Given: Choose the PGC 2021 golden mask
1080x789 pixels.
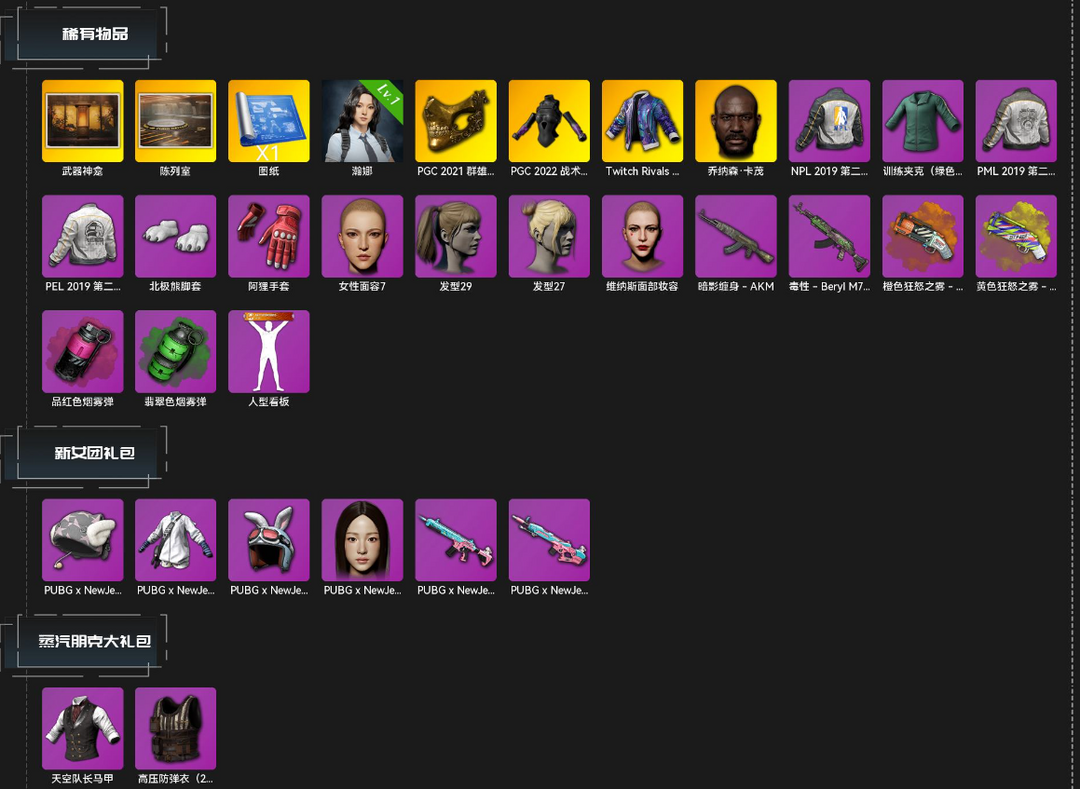Looking at the screenshot, I should click(456, 121).
